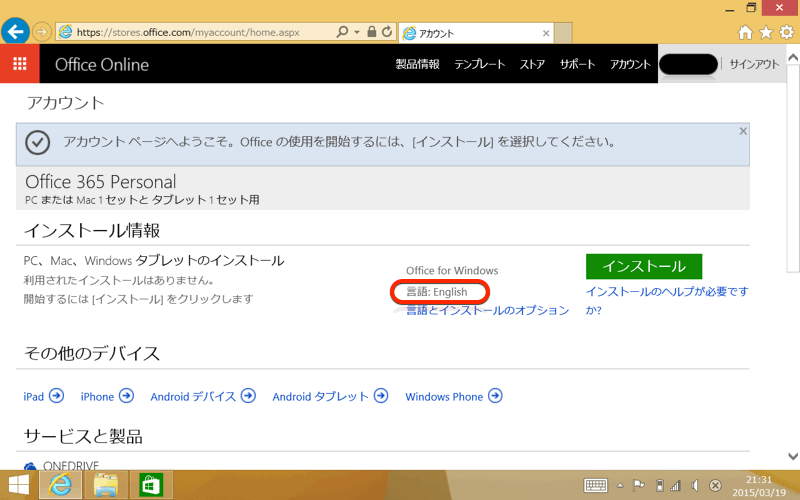800x500 pixels.
Task: Click the refresh icon in address bar
Action: [x=387, y=32]
